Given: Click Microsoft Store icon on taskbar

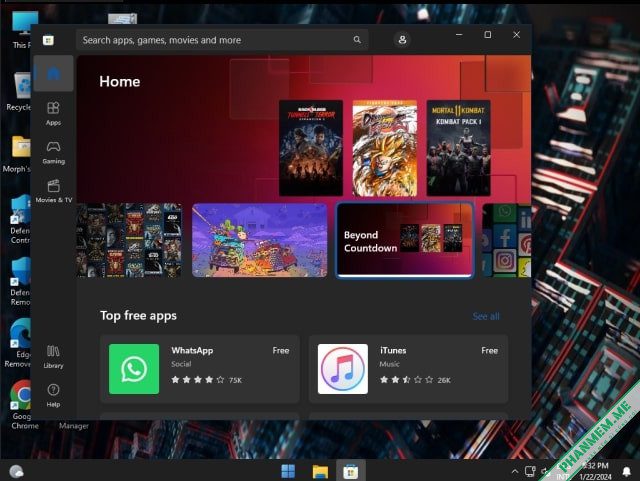Looking at the screenshot, I should point(351,471).
